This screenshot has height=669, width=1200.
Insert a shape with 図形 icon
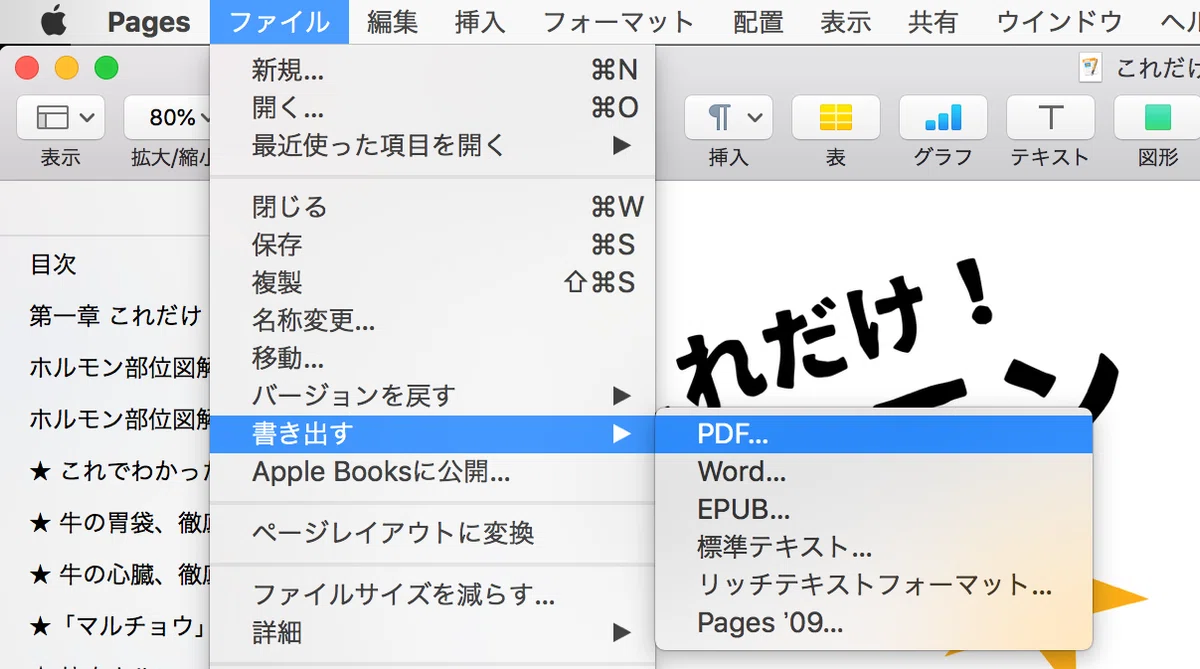1157,118
